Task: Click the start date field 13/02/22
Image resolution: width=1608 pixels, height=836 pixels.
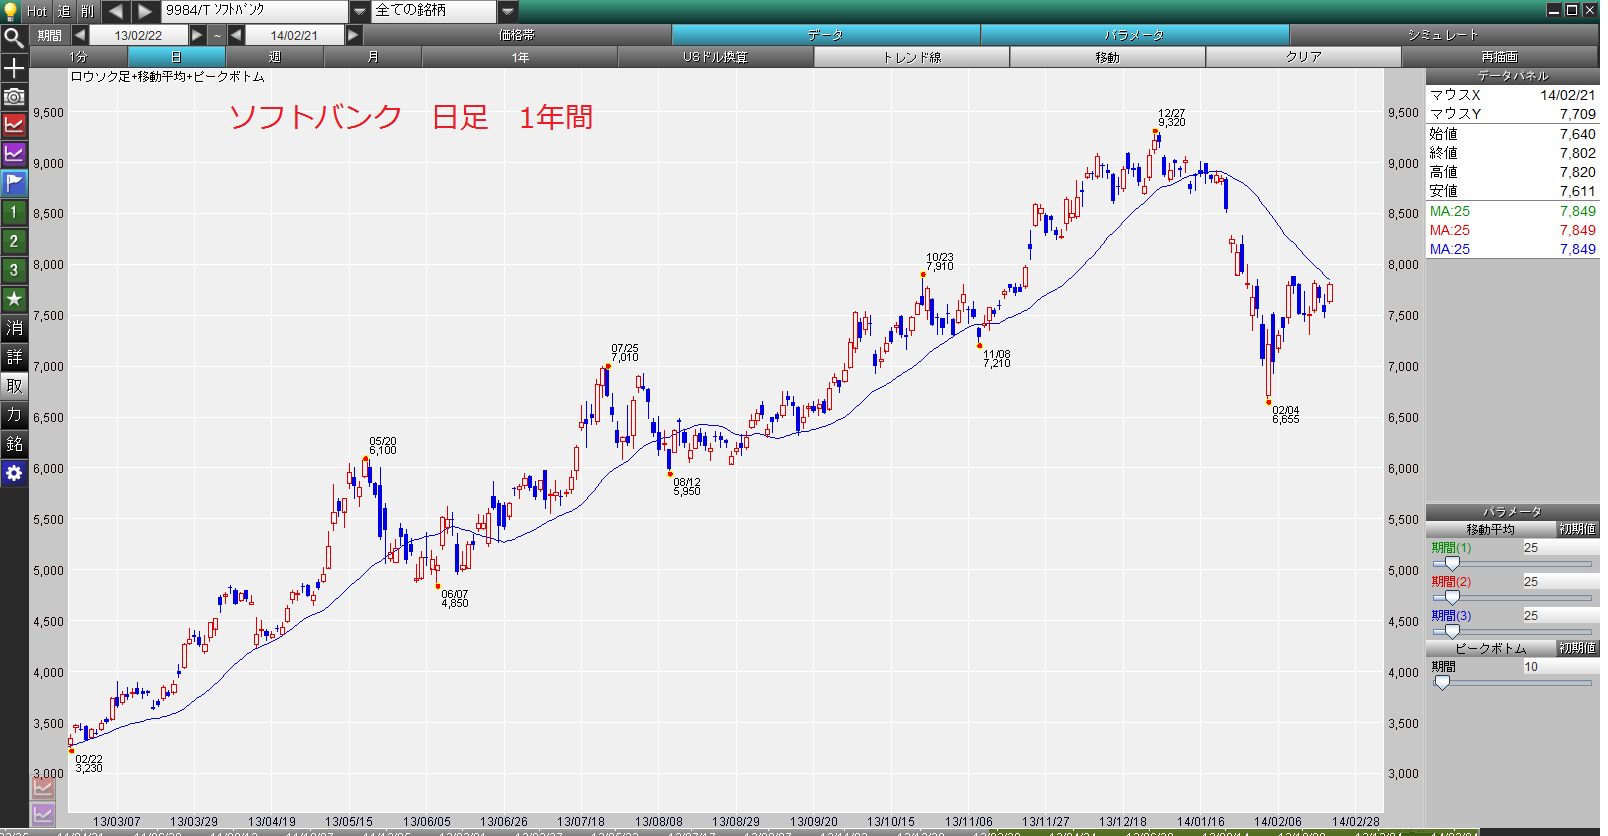Action: click(138, 35)
